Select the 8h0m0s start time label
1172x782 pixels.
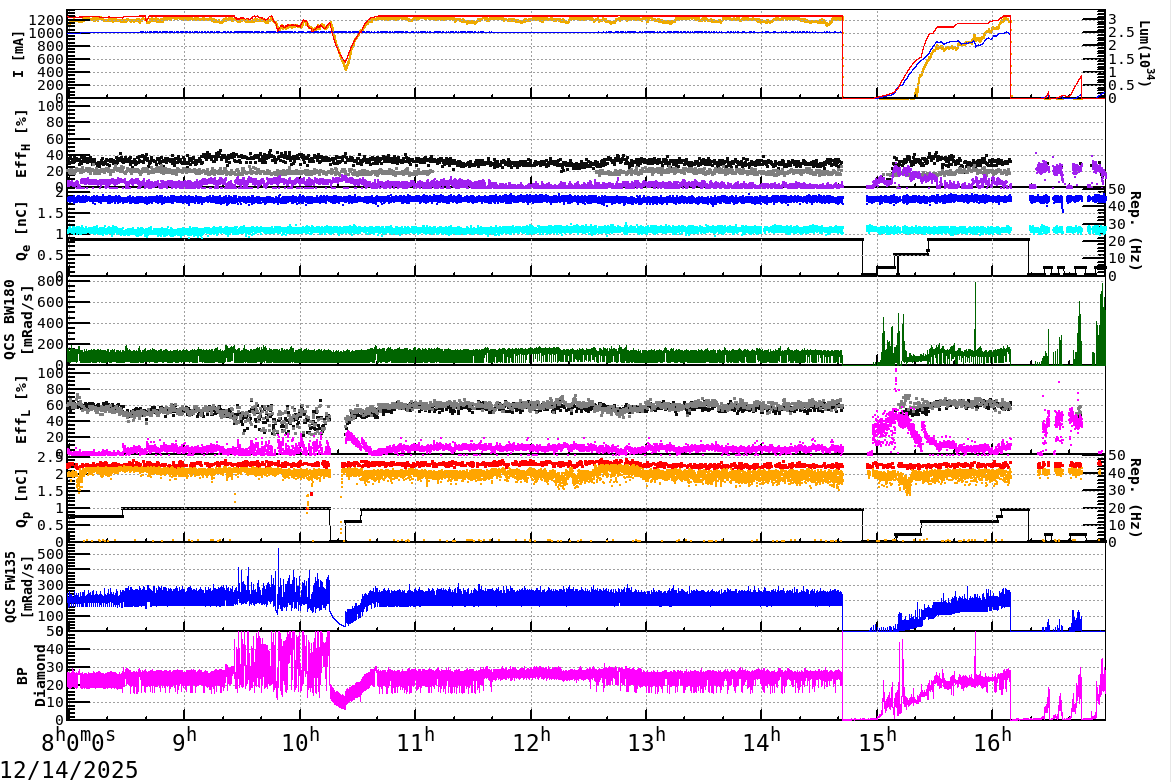tap(78, 741)
